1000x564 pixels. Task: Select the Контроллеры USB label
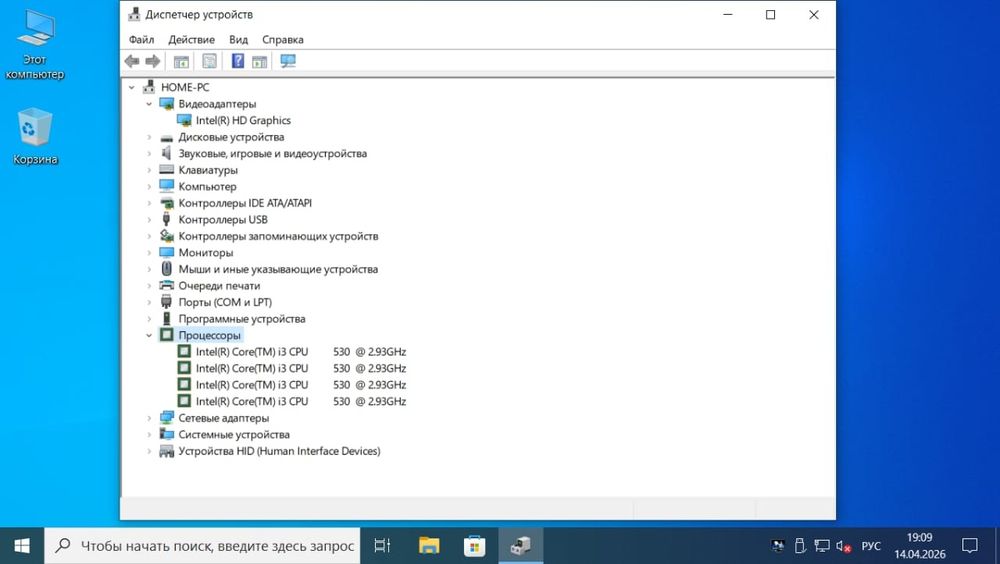[223, 219]
